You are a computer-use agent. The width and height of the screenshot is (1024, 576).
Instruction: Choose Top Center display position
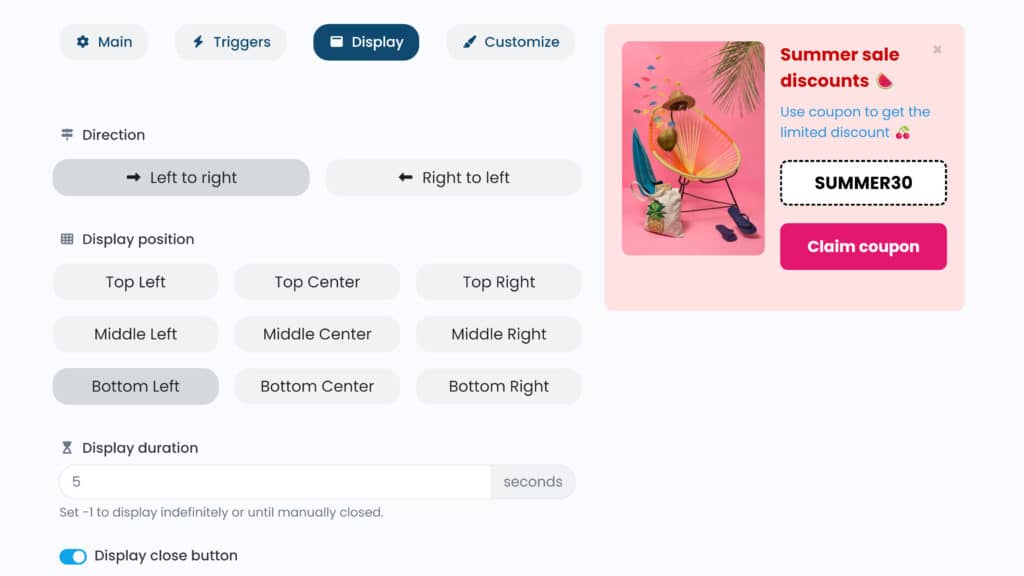[x=317, y=282]
